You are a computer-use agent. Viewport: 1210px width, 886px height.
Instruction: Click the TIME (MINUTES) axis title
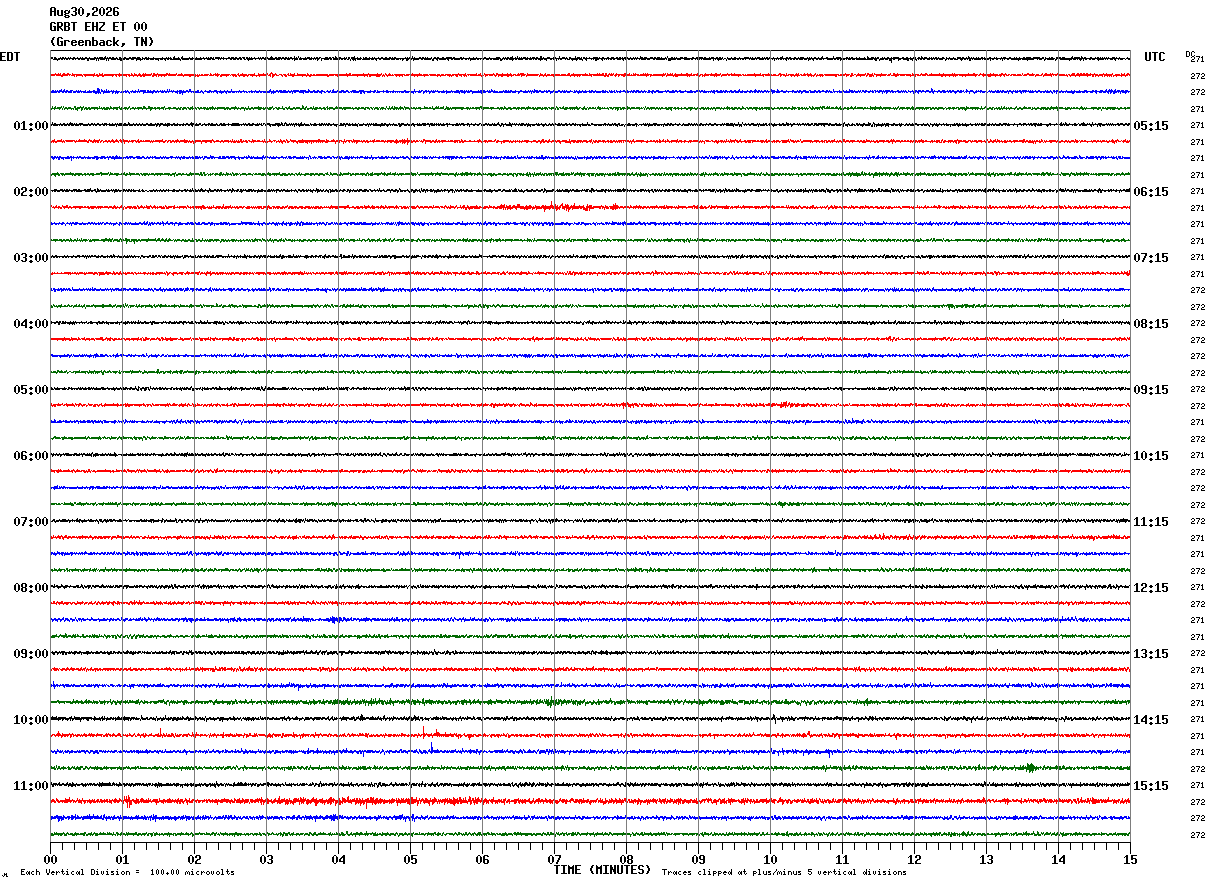point(602,870)
